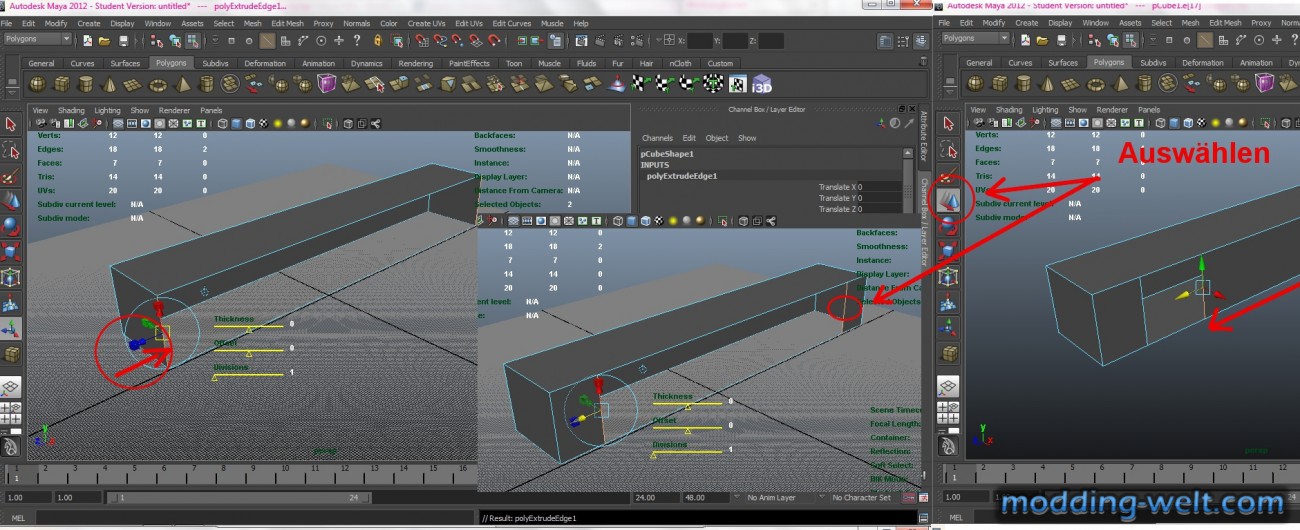The image size is (1300, 530).
Task: Click the X coordinate input field in status line
Action: 700,41
